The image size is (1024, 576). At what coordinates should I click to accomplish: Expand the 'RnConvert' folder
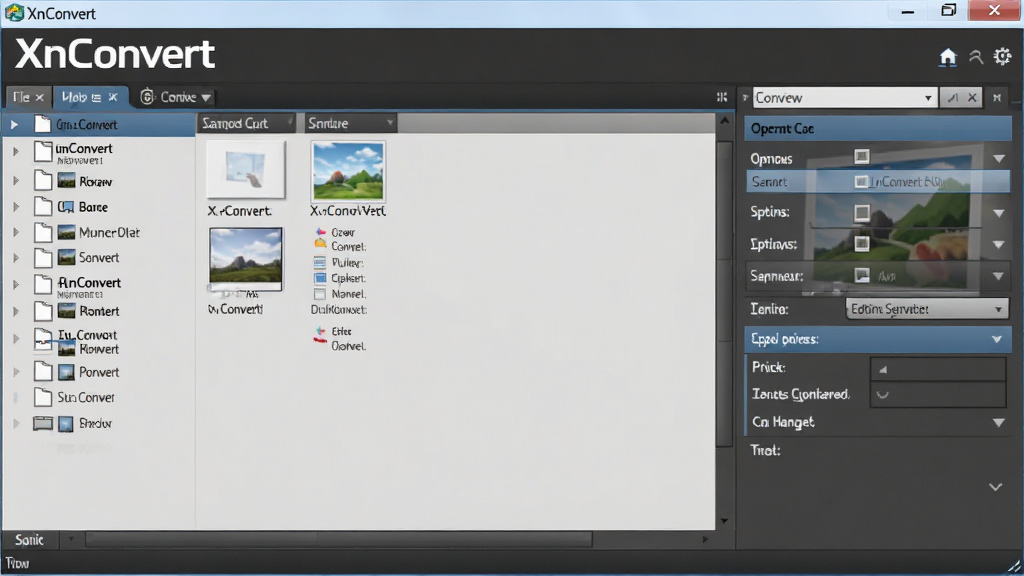point(16,285)
